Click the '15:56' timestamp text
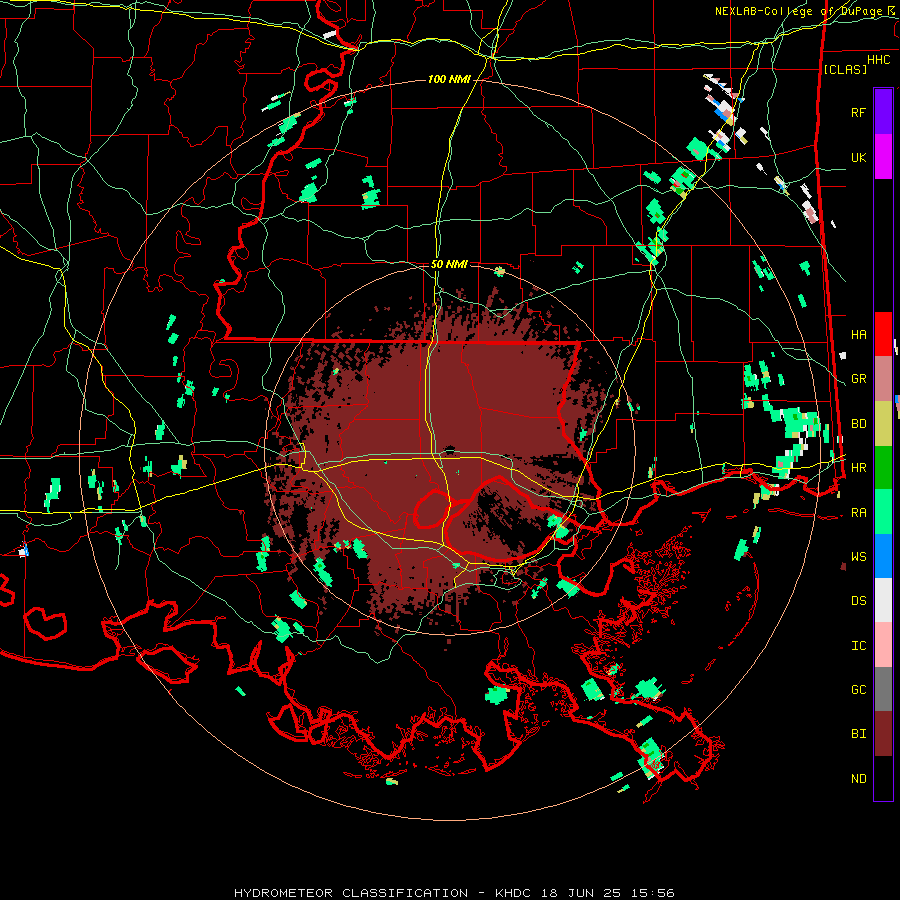Image resolution: width=900 pixels, height=900 pixels. pos(655,893)
